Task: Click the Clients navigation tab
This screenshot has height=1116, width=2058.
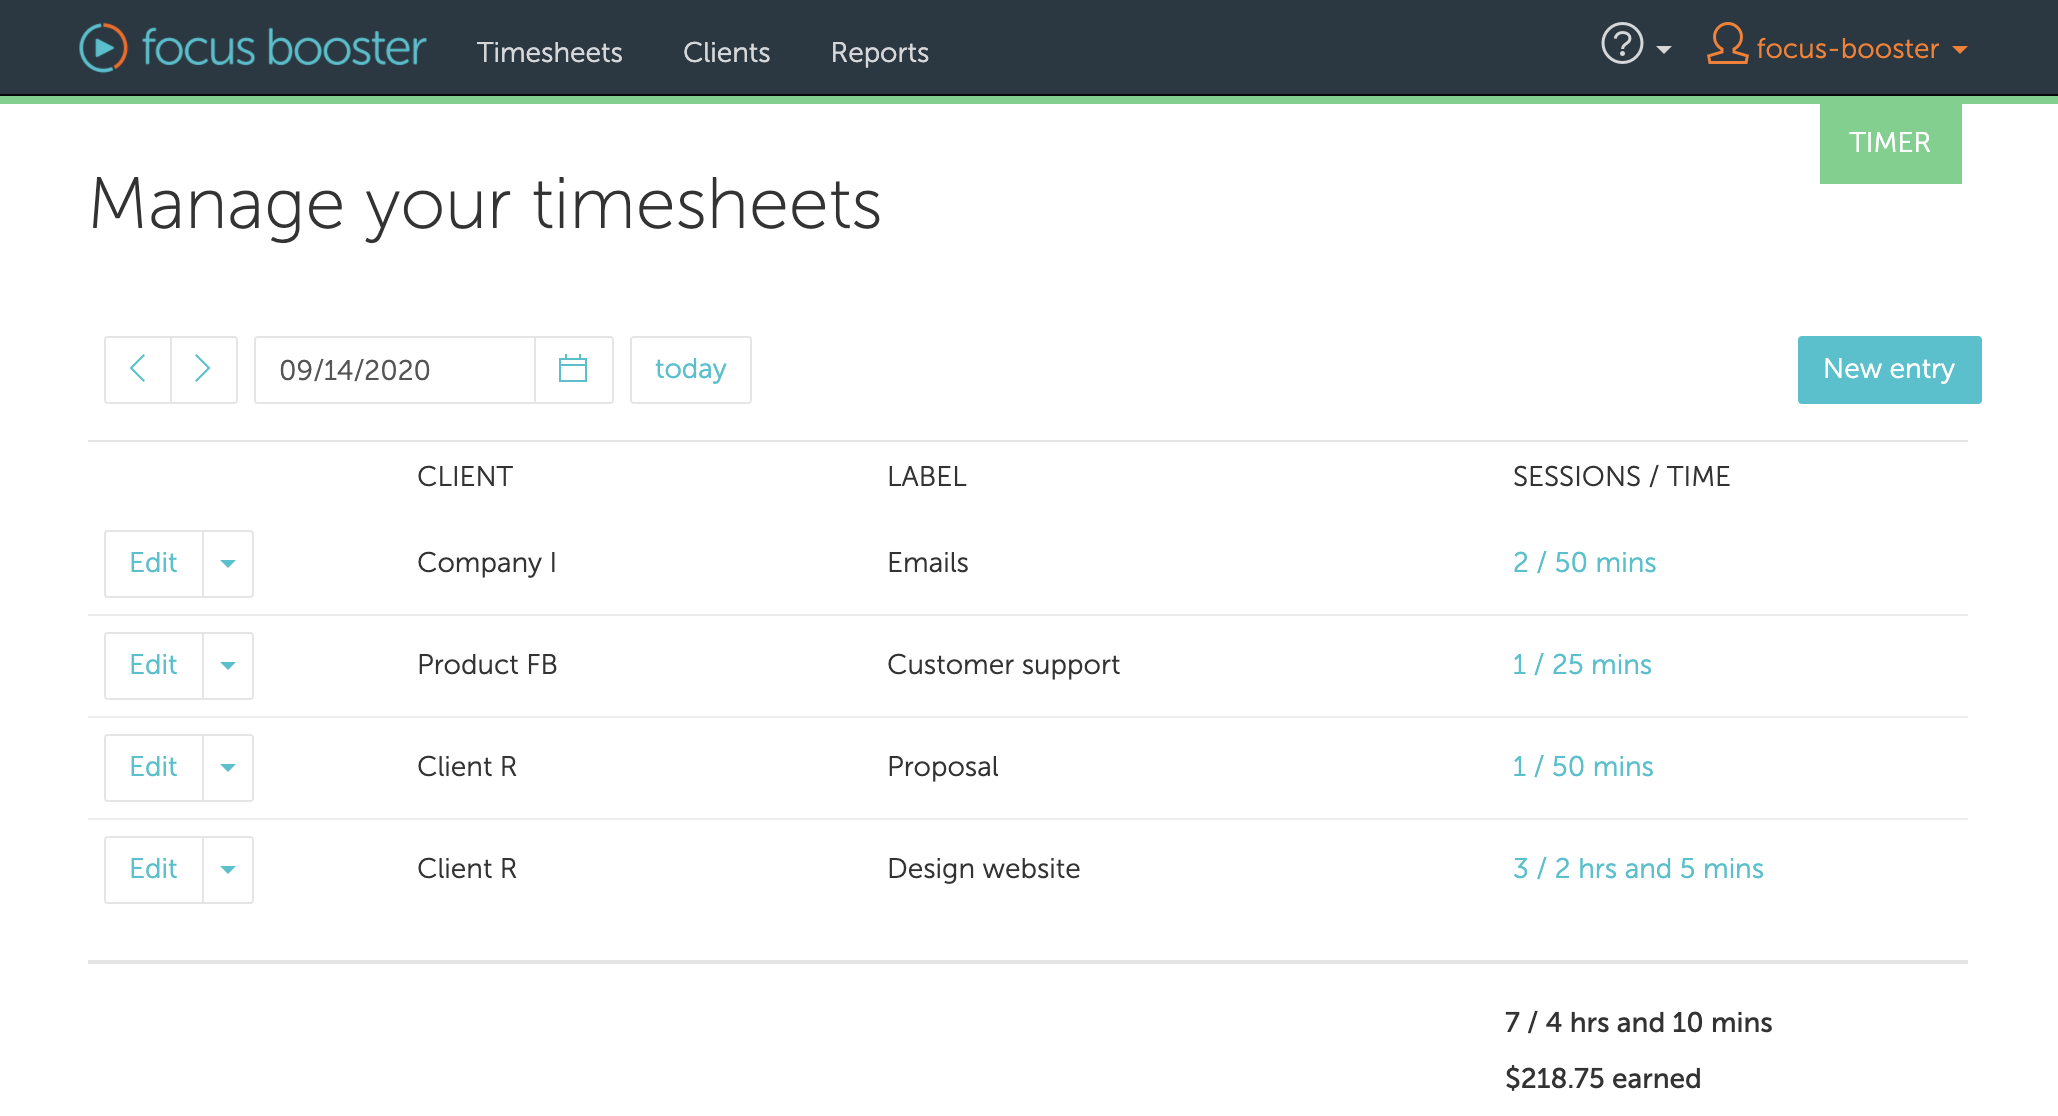Action: tap(725, 52)
